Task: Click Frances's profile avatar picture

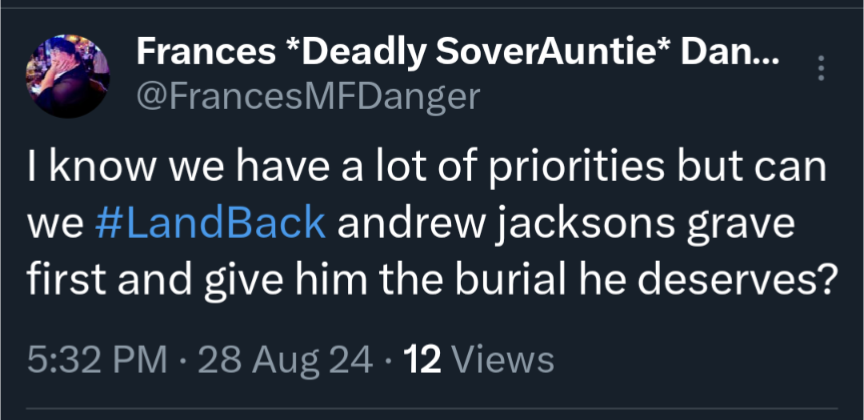Action: coord(67,77)
